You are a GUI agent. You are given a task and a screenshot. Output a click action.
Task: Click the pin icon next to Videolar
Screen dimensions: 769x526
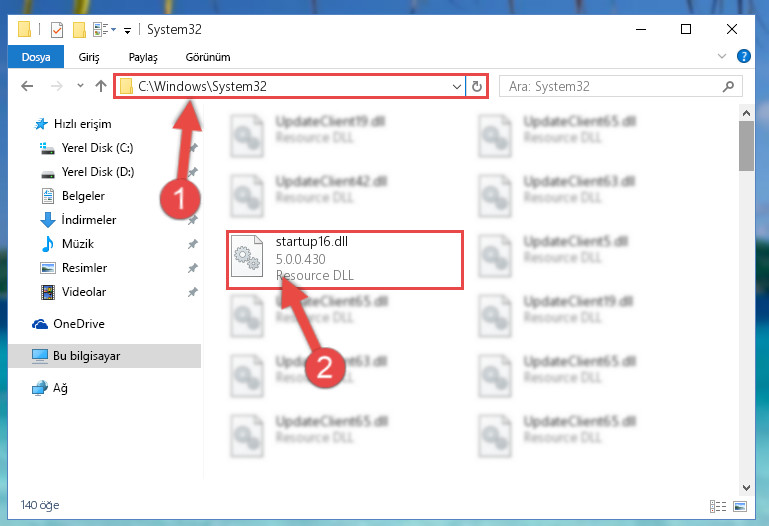[193, 292]
